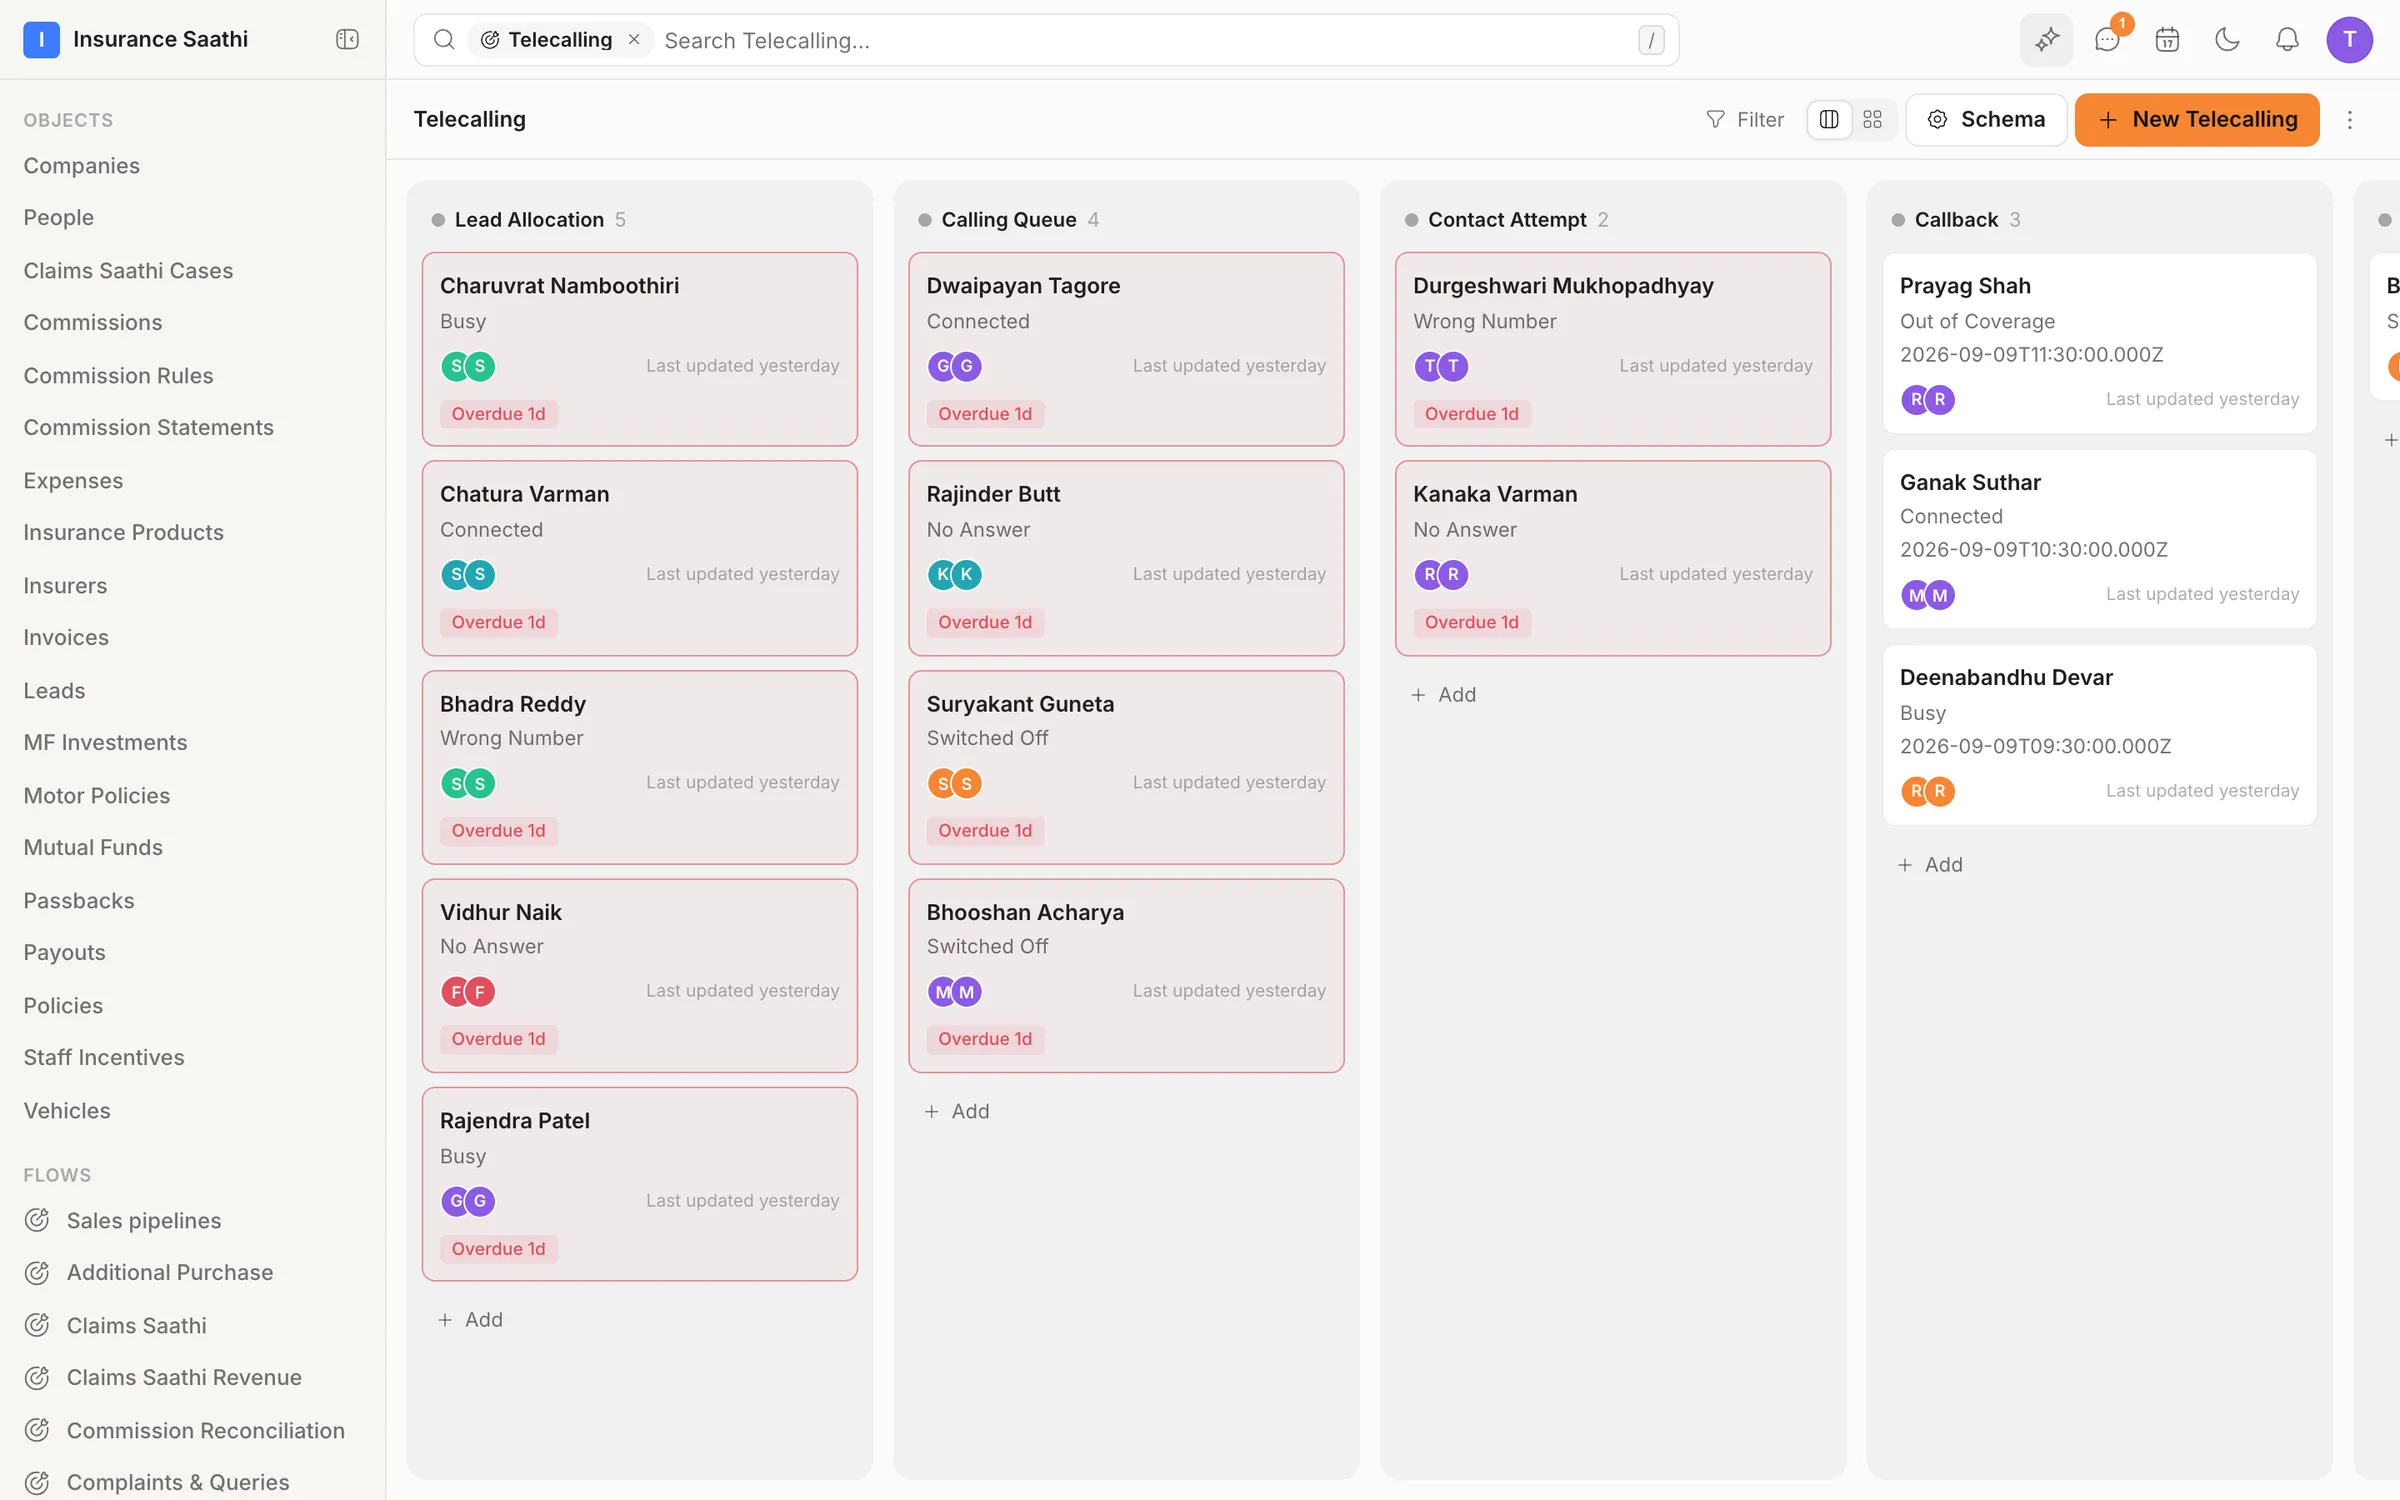Screen dimensions: 2400x1500
Task: Click Ganak Suthar's M avatars
Action: (1928, 595)
